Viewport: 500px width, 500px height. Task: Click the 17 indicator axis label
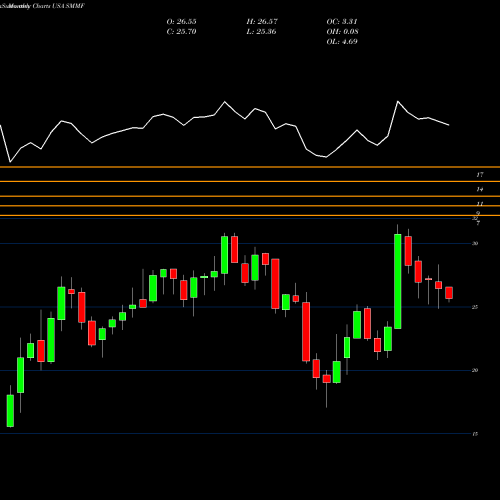pyautogui.click(x=480, y=175)
